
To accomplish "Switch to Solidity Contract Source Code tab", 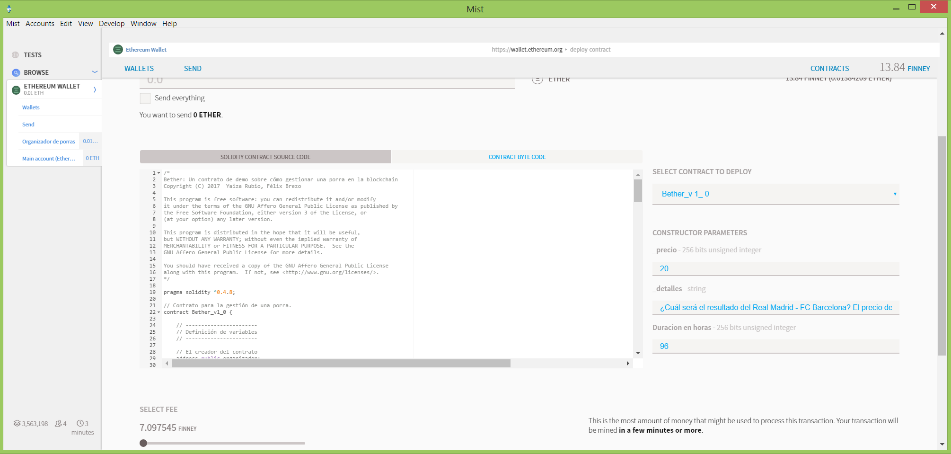I will (x=265, y=156).
